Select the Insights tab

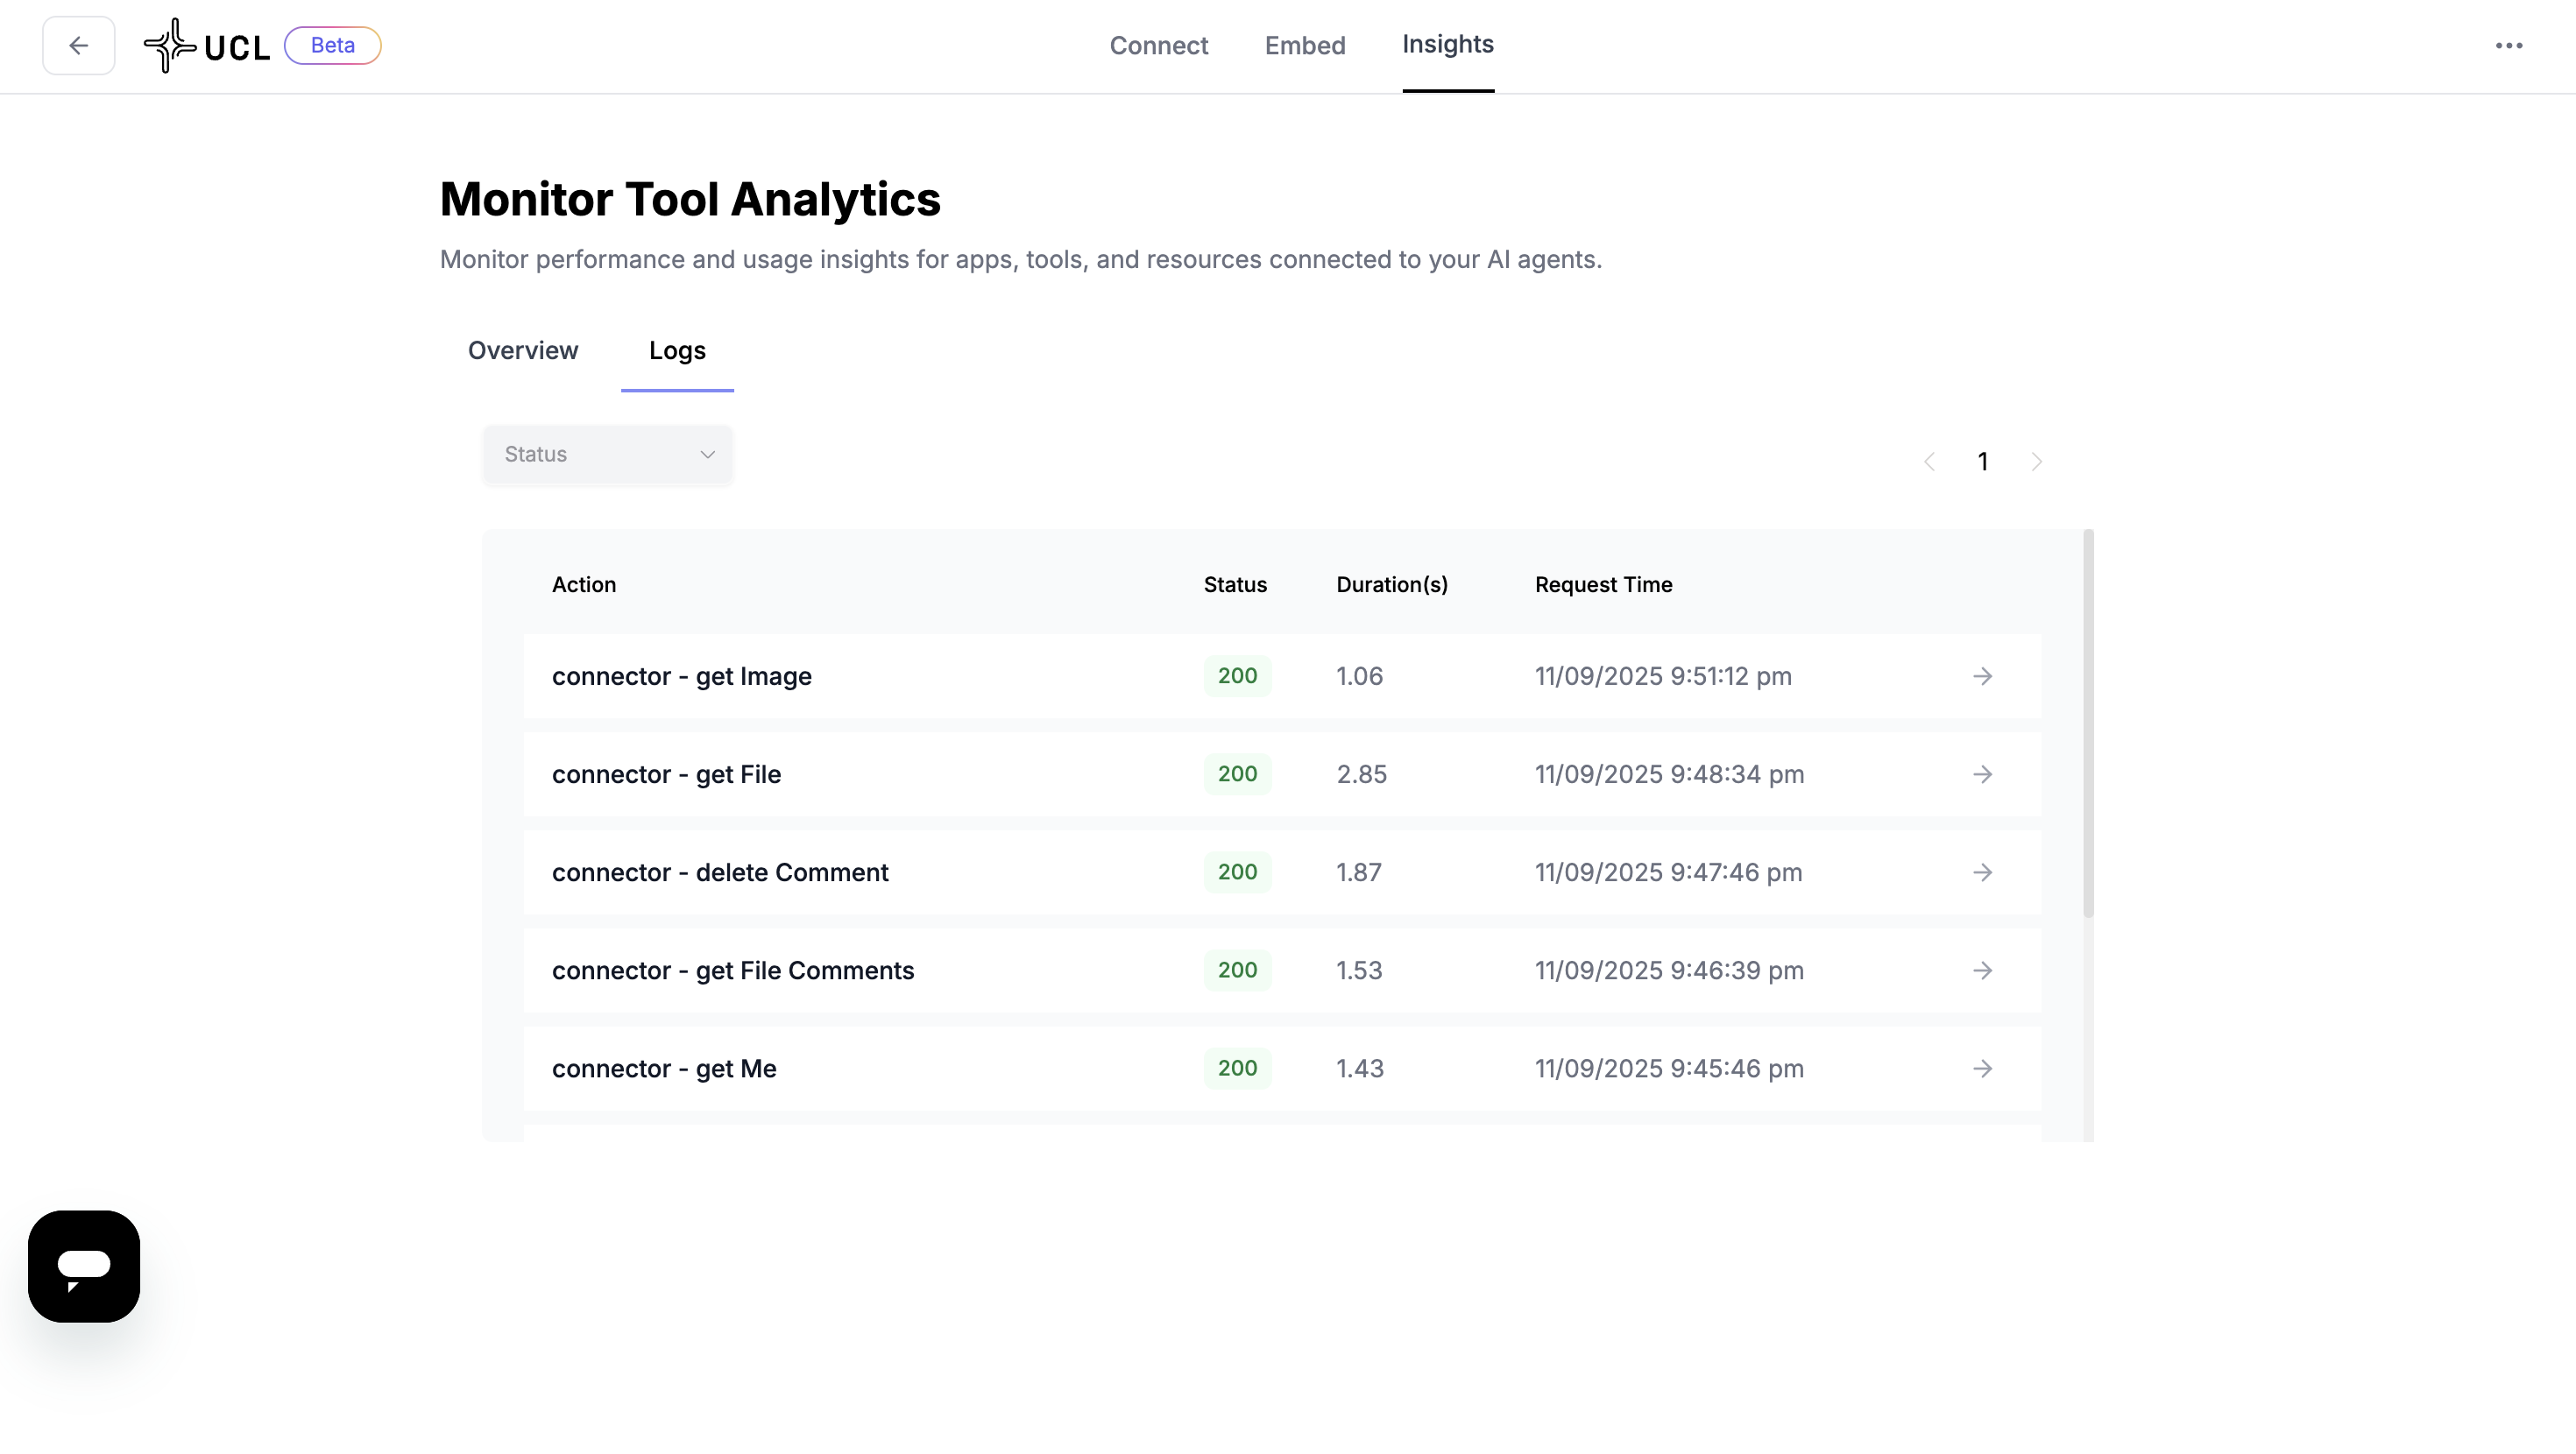coord(1448,45)
